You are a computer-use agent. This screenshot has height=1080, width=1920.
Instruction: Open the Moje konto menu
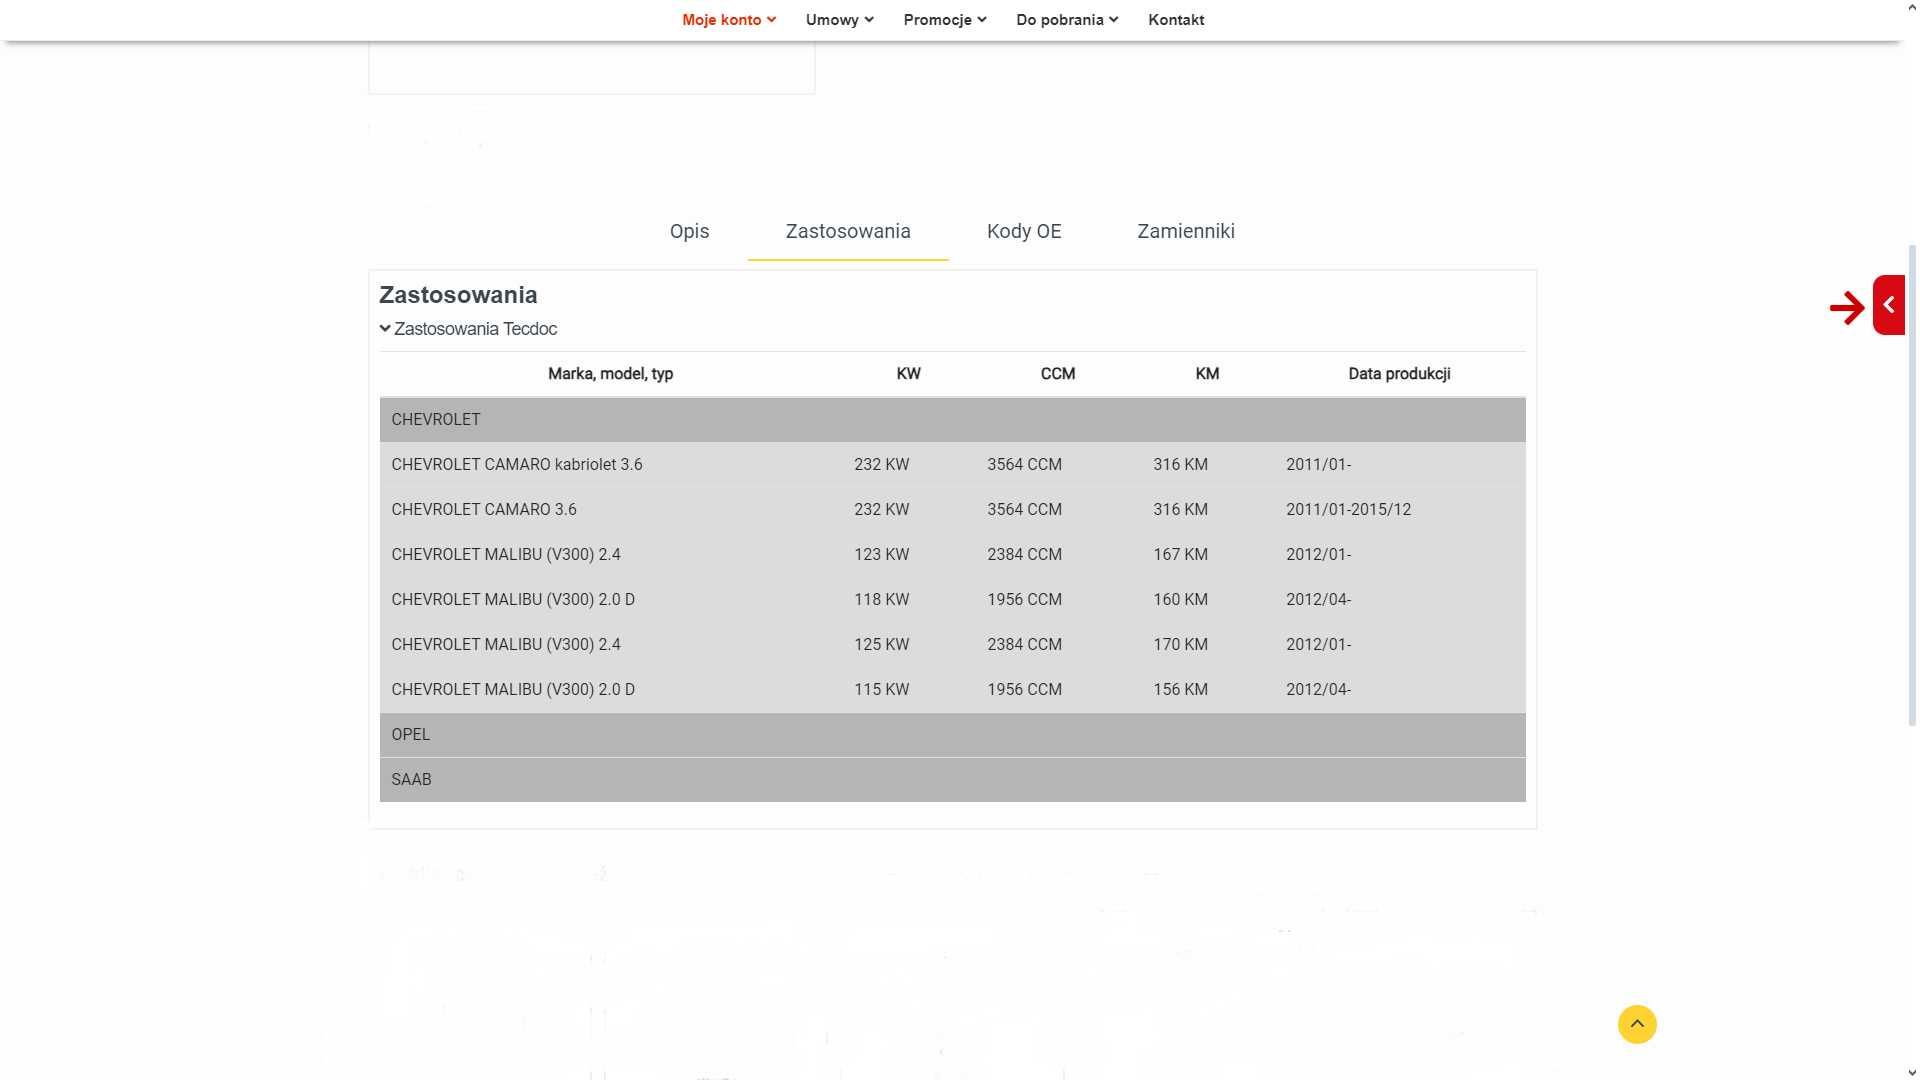728,20
